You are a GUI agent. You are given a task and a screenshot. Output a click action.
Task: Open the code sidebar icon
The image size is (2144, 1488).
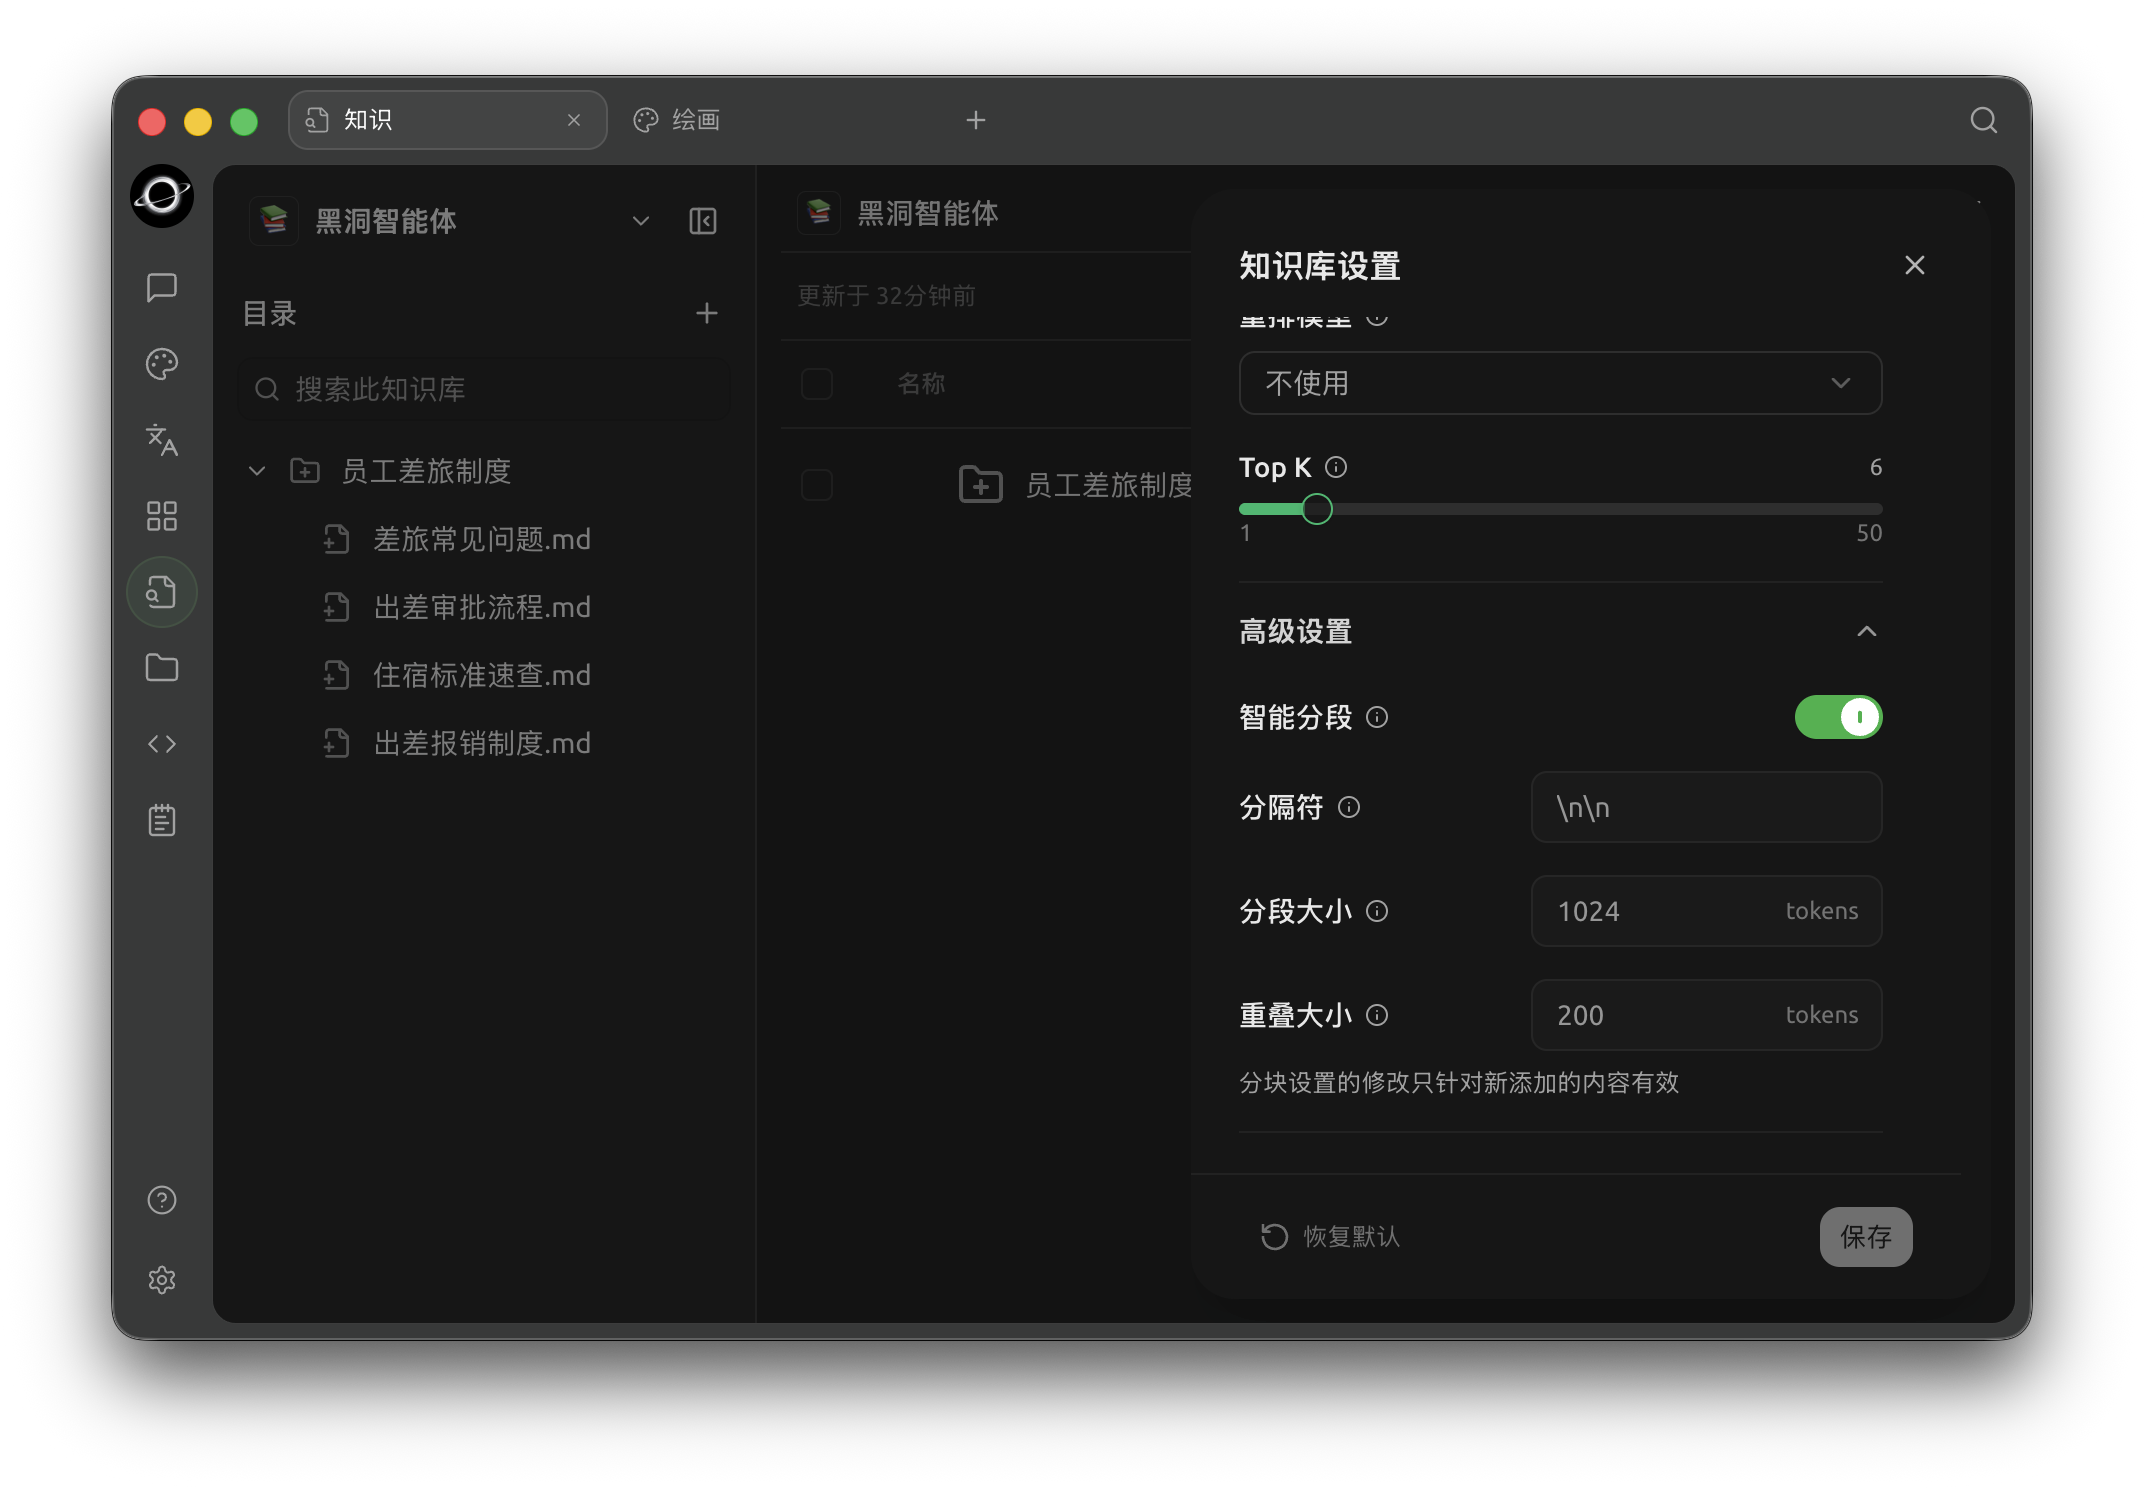coord(162,744)
